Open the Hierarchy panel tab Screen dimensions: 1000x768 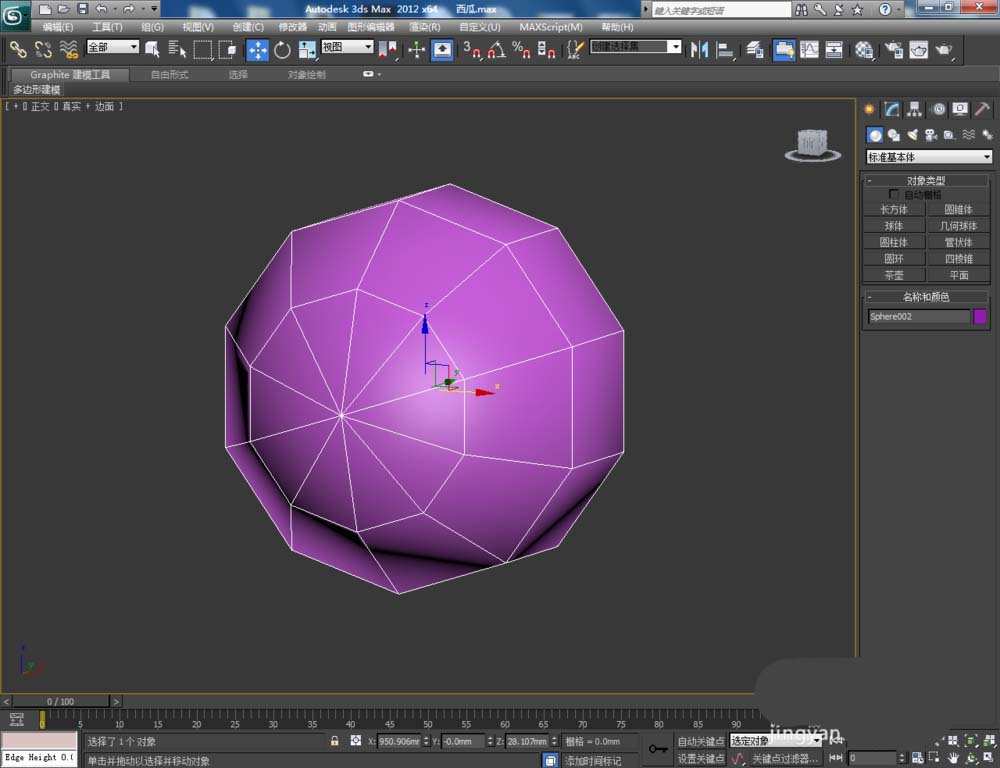914,110
